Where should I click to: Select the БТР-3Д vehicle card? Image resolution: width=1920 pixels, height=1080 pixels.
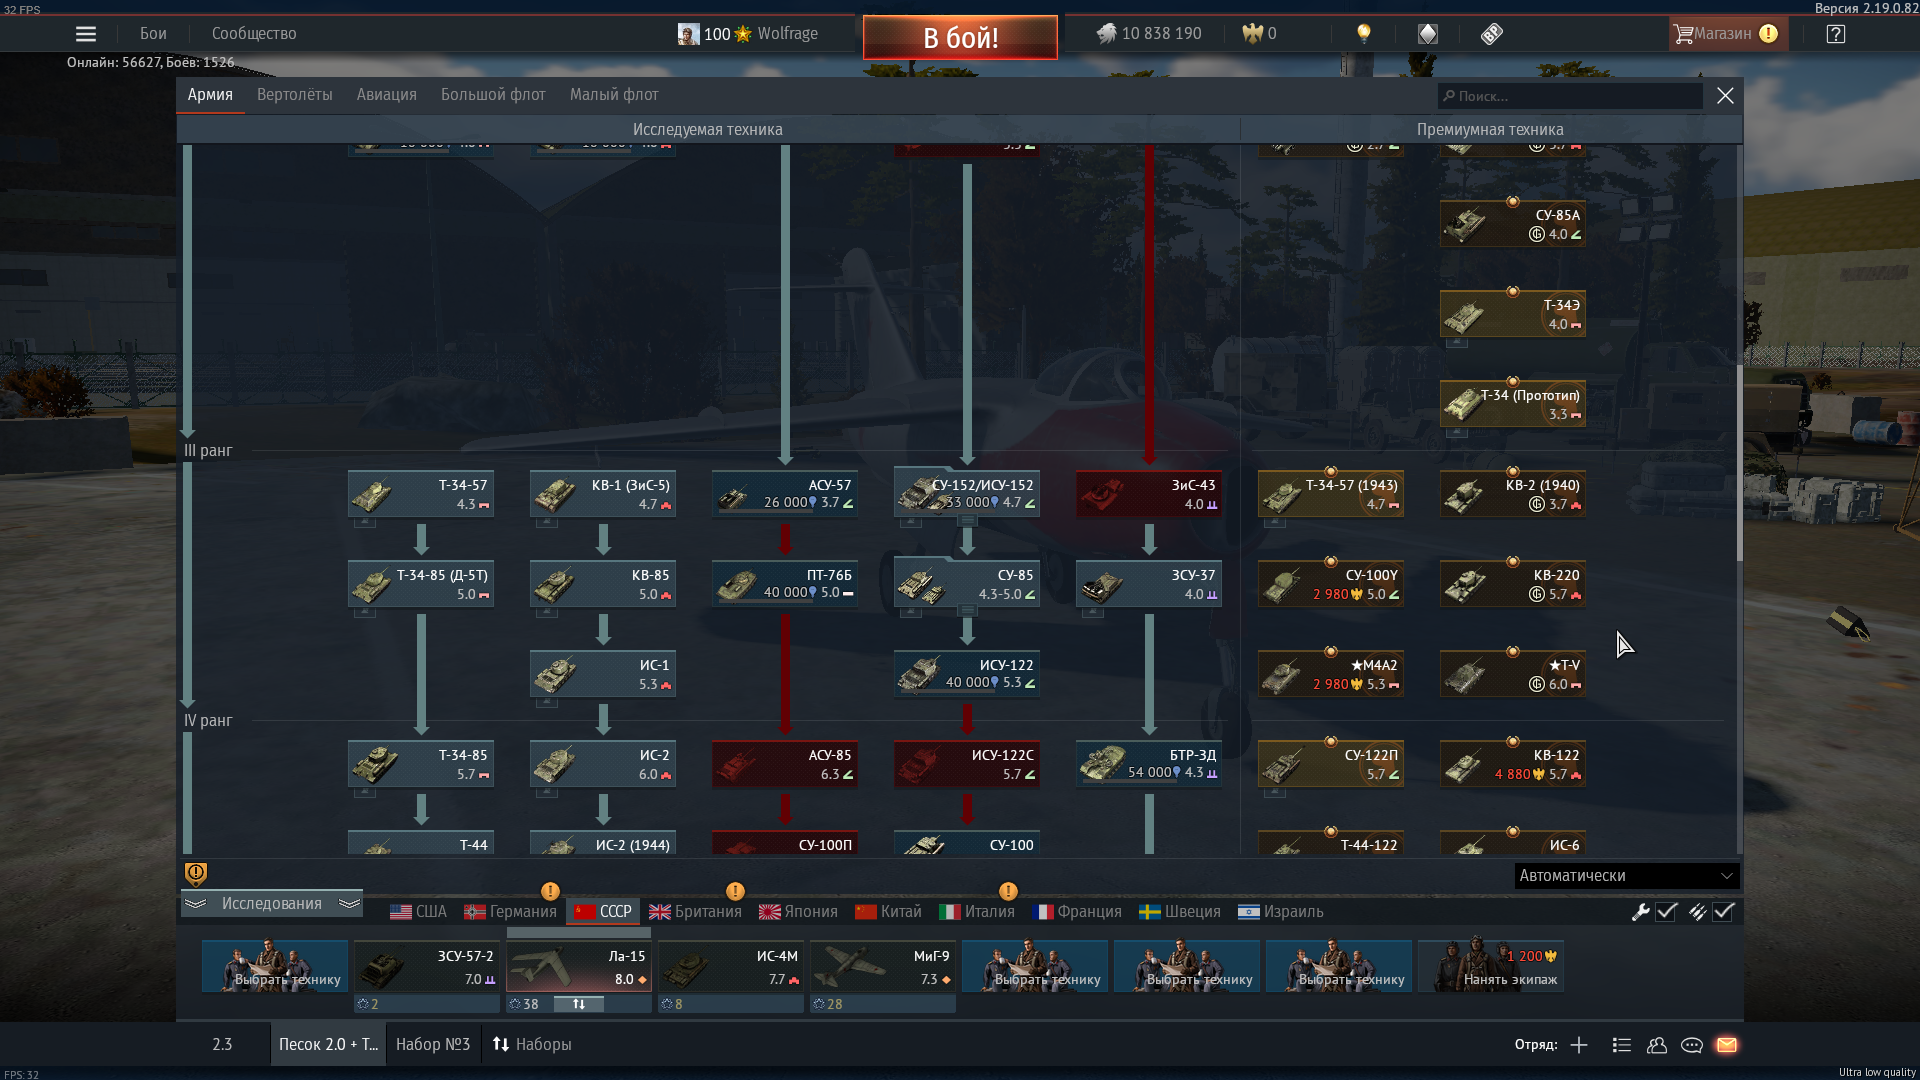(1148, 764)
